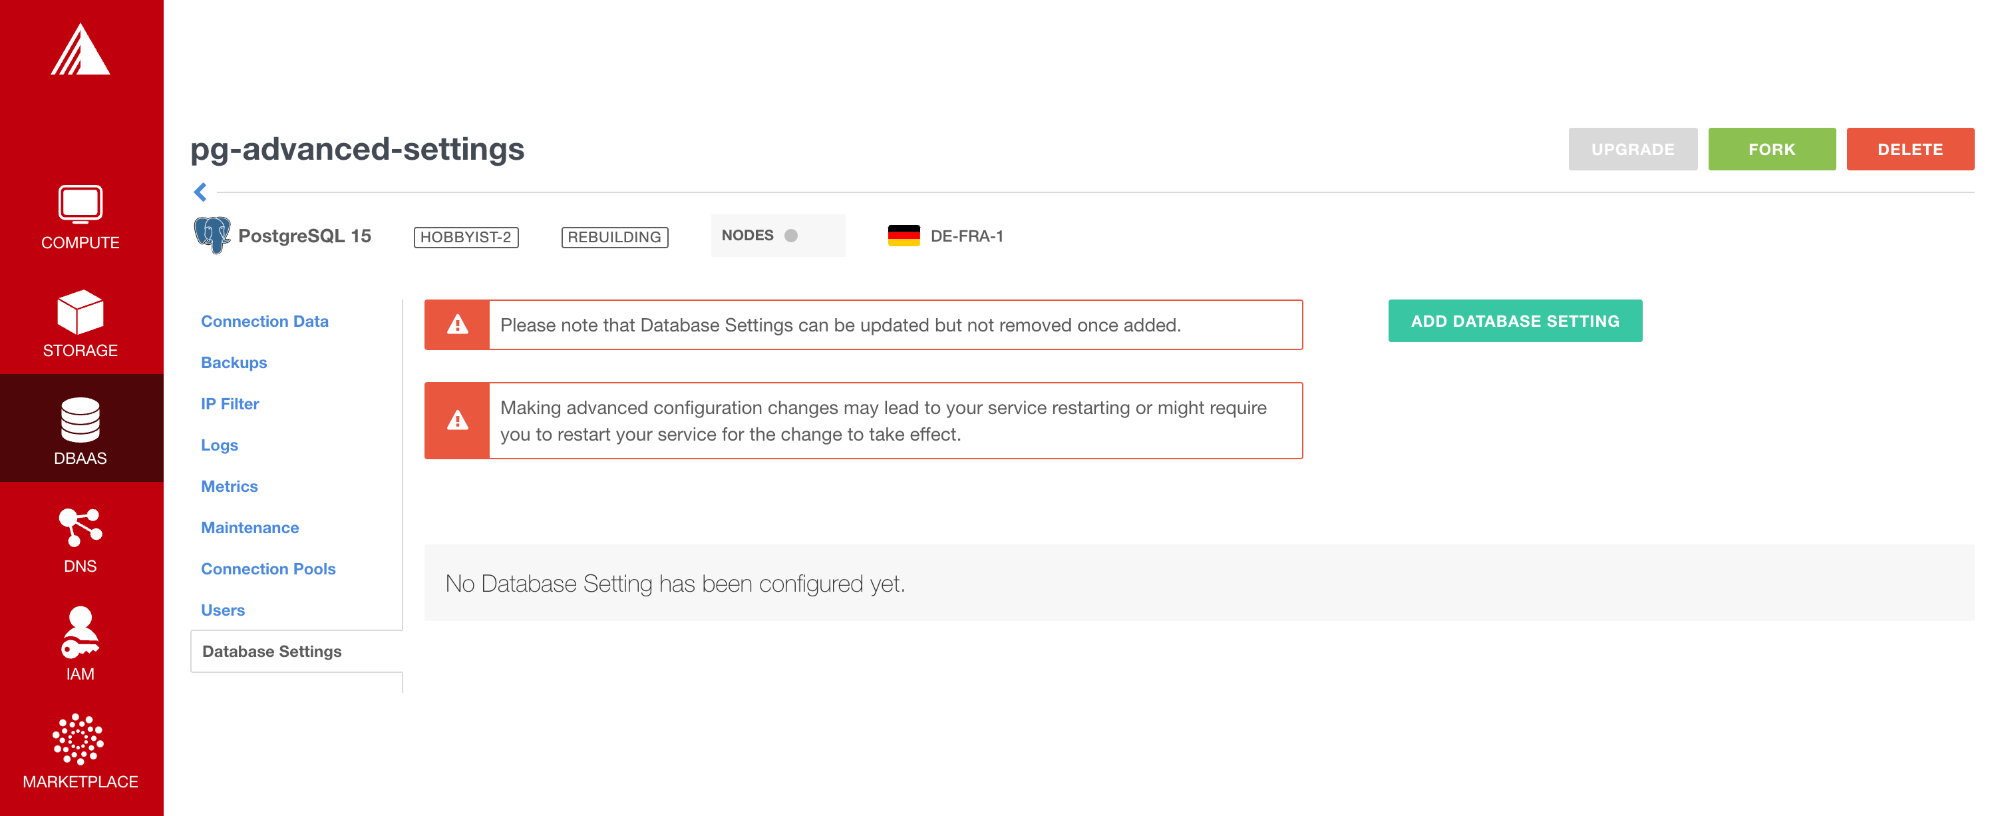The width and height of the screenshot is (2000, 816).
Task: Open the Users tab
Action: tap(223, 610)
